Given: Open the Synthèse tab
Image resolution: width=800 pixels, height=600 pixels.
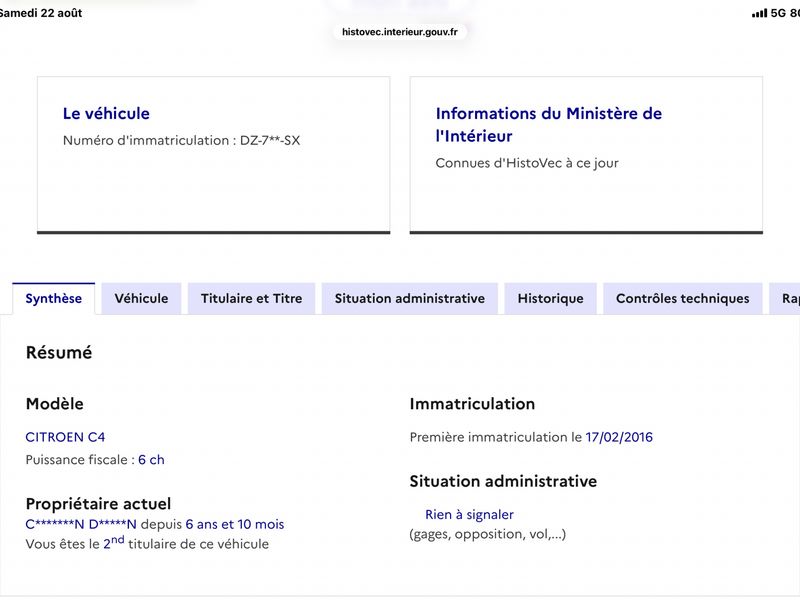Looking at the screenshot, I should point(54,298).
